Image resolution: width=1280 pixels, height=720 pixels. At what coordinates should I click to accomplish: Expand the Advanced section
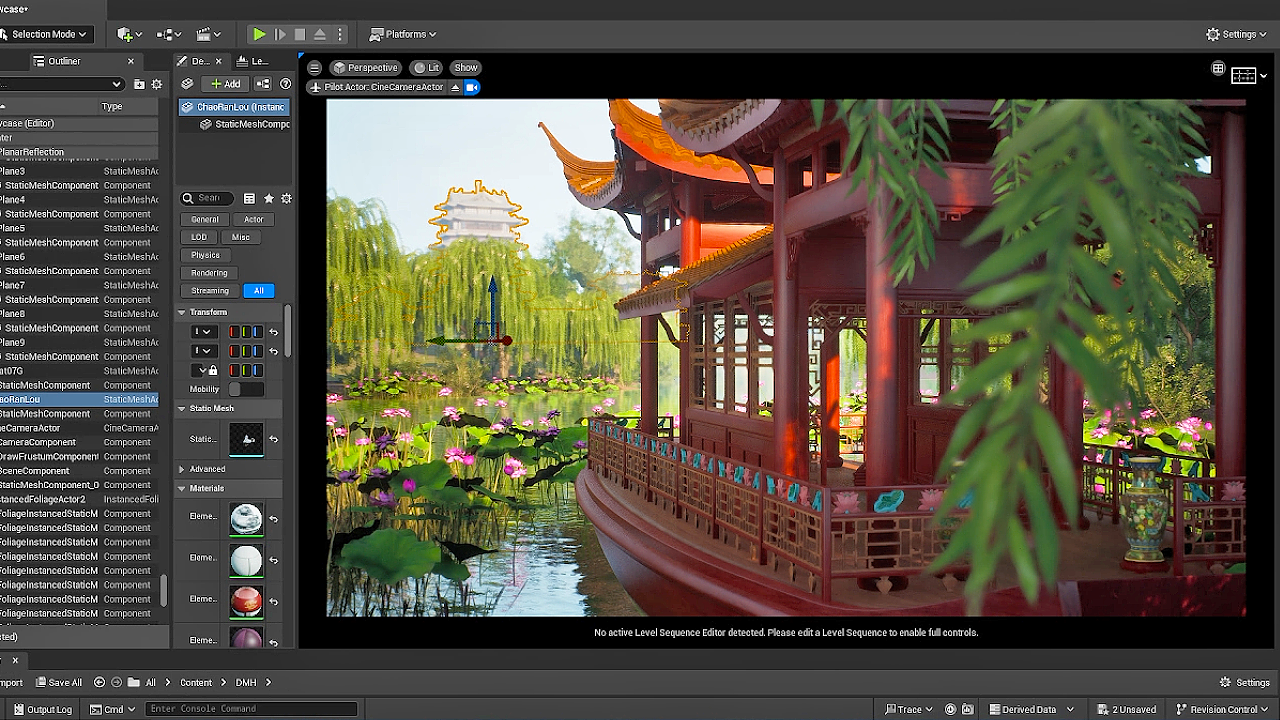[x=182, y=469]
